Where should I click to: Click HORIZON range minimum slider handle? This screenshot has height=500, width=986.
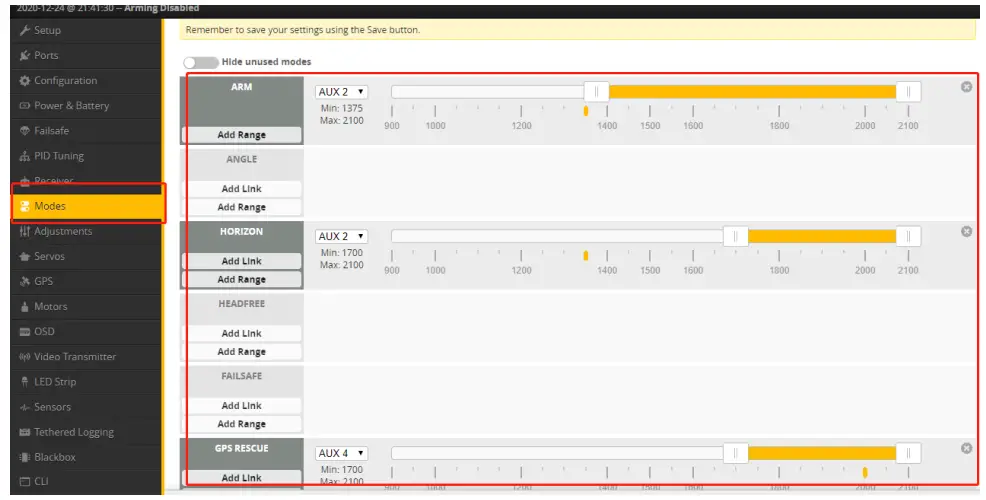[736, 236]
